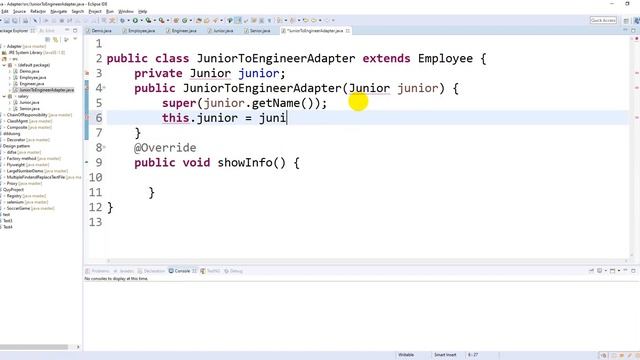Click the green Run toolbar icon

(x=135, y=20)
